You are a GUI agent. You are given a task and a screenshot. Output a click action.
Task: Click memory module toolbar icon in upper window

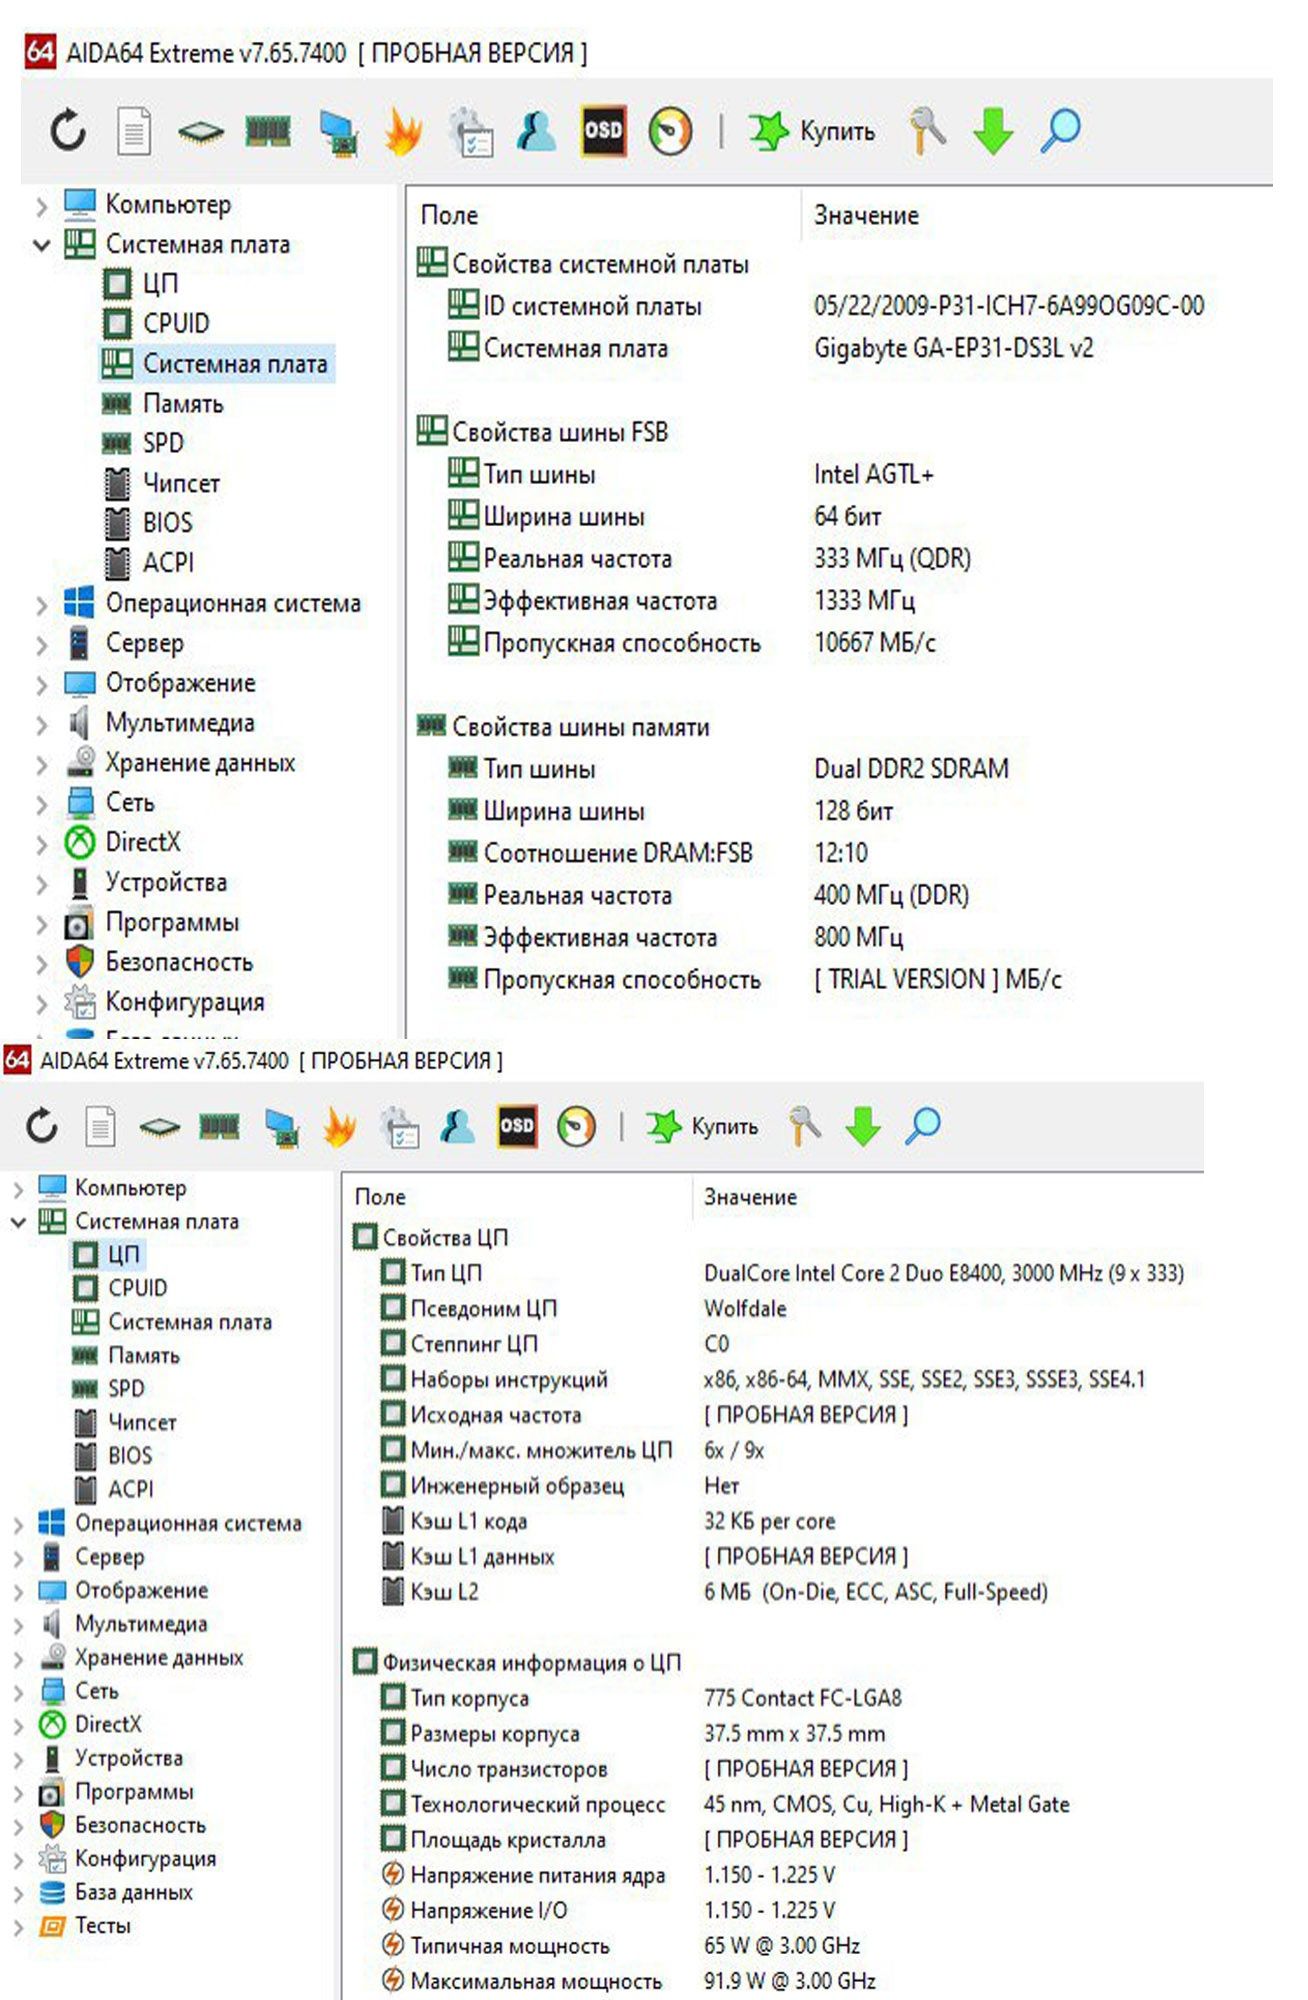[268, 131]
